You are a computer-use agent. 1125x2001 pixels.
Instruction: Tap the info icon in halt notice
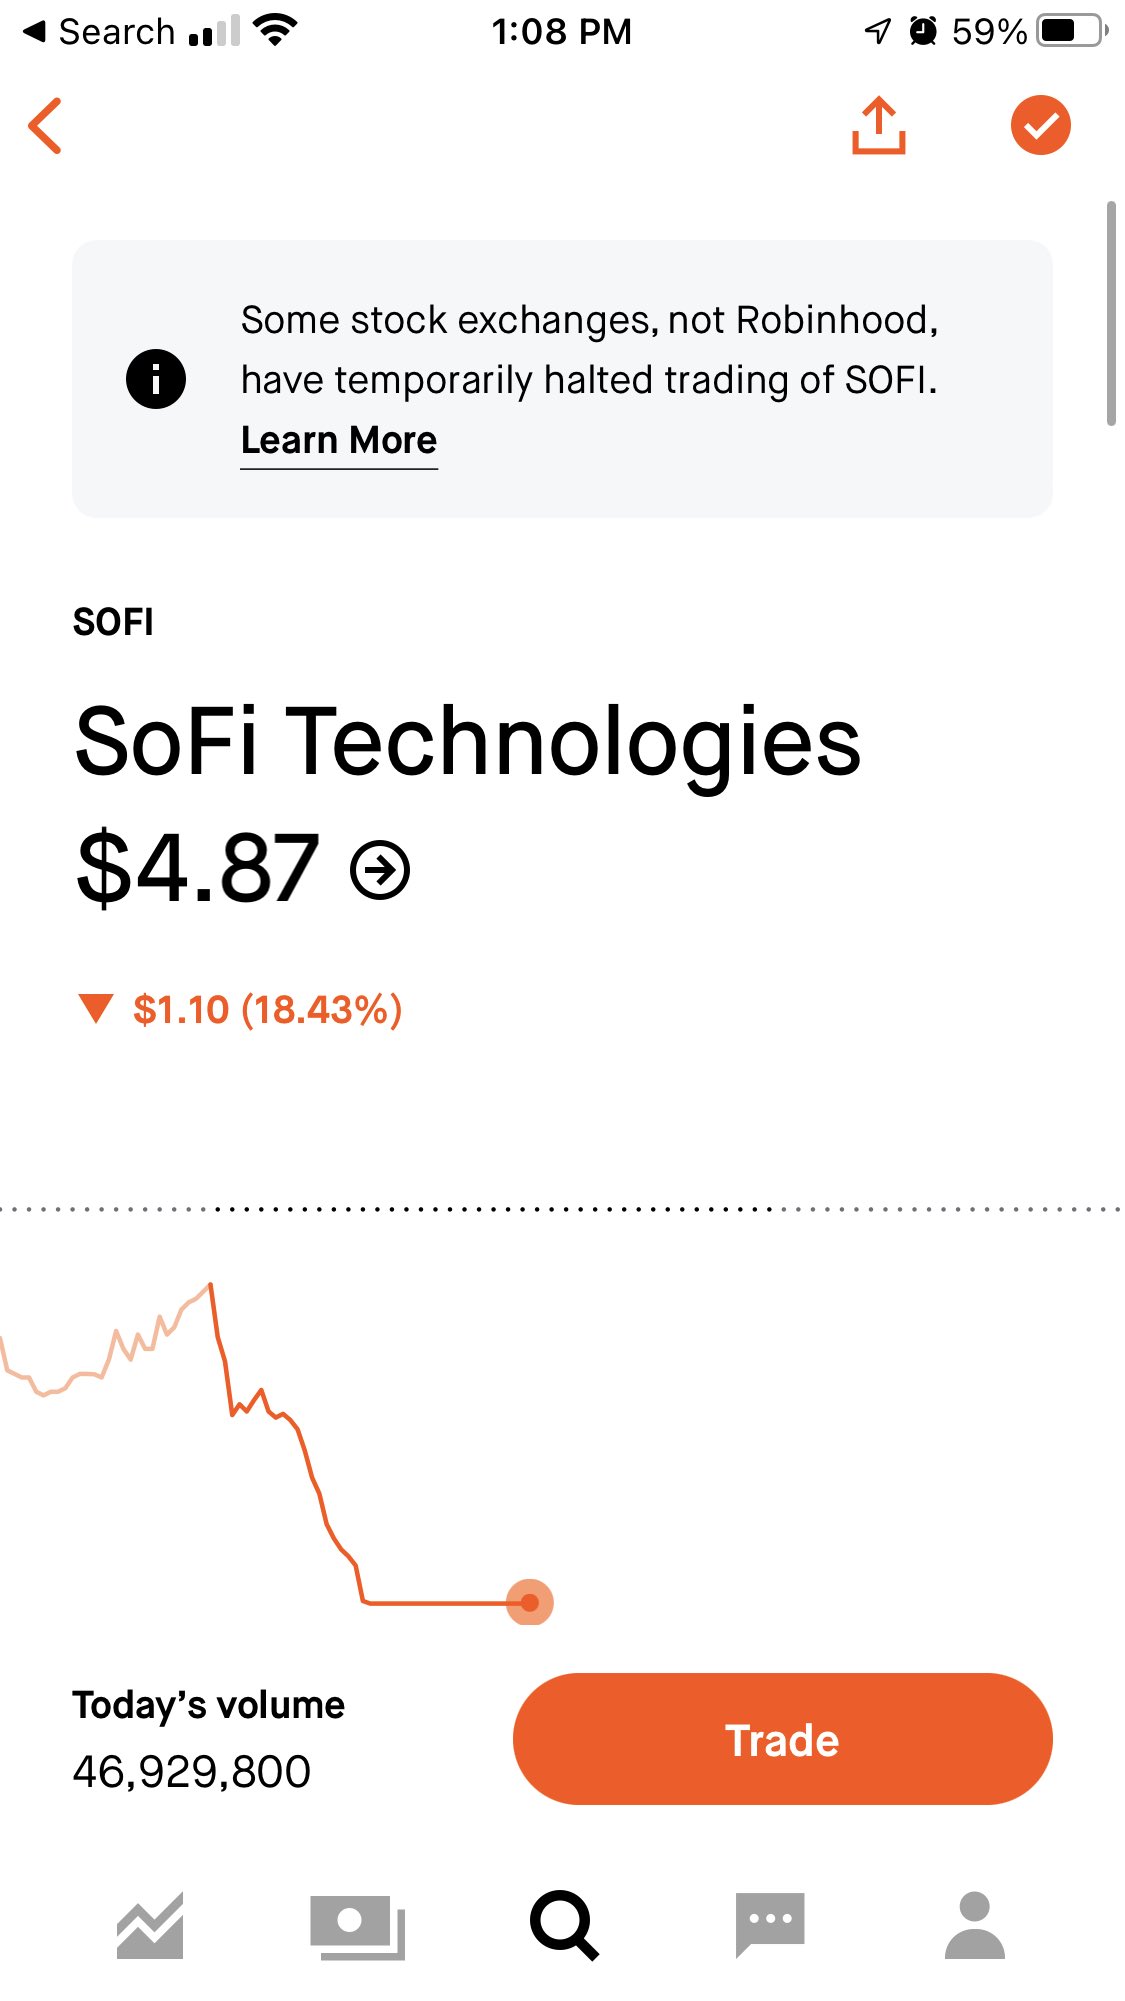[x=156, y=379]
